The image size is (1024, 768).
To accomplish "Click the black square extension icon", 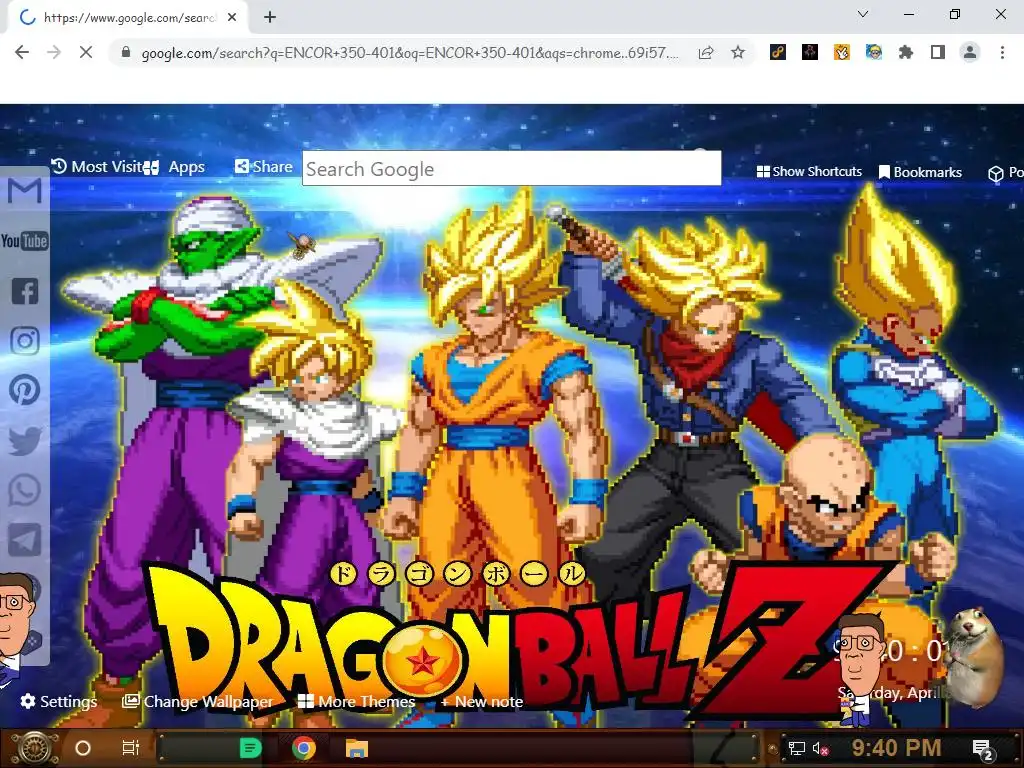I will pyautogui.click(x=810, y=52).
